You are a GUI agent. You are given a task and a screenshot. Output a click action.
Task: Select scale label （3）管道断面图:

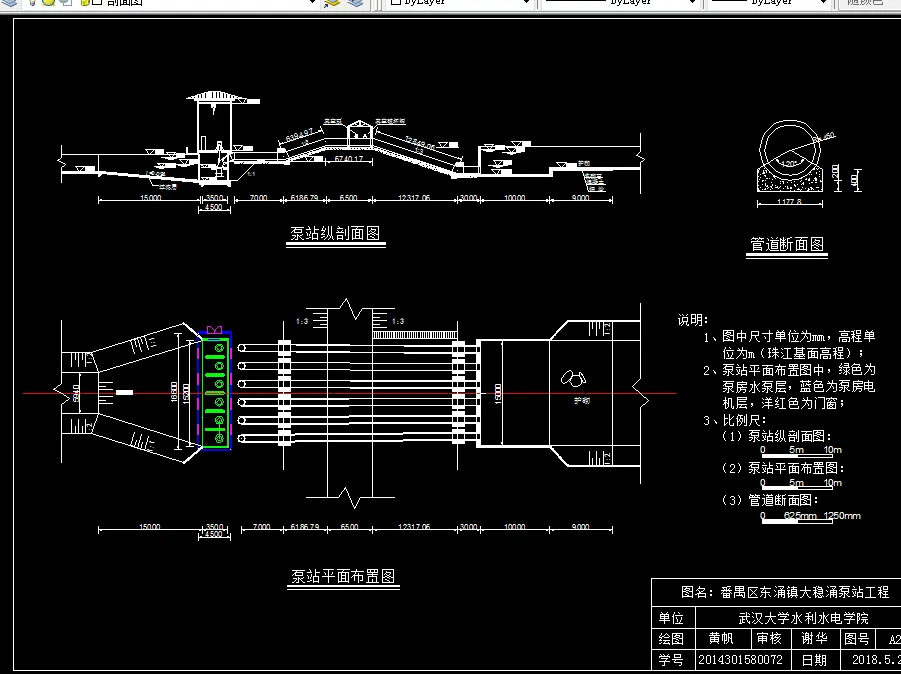point(770,500)
